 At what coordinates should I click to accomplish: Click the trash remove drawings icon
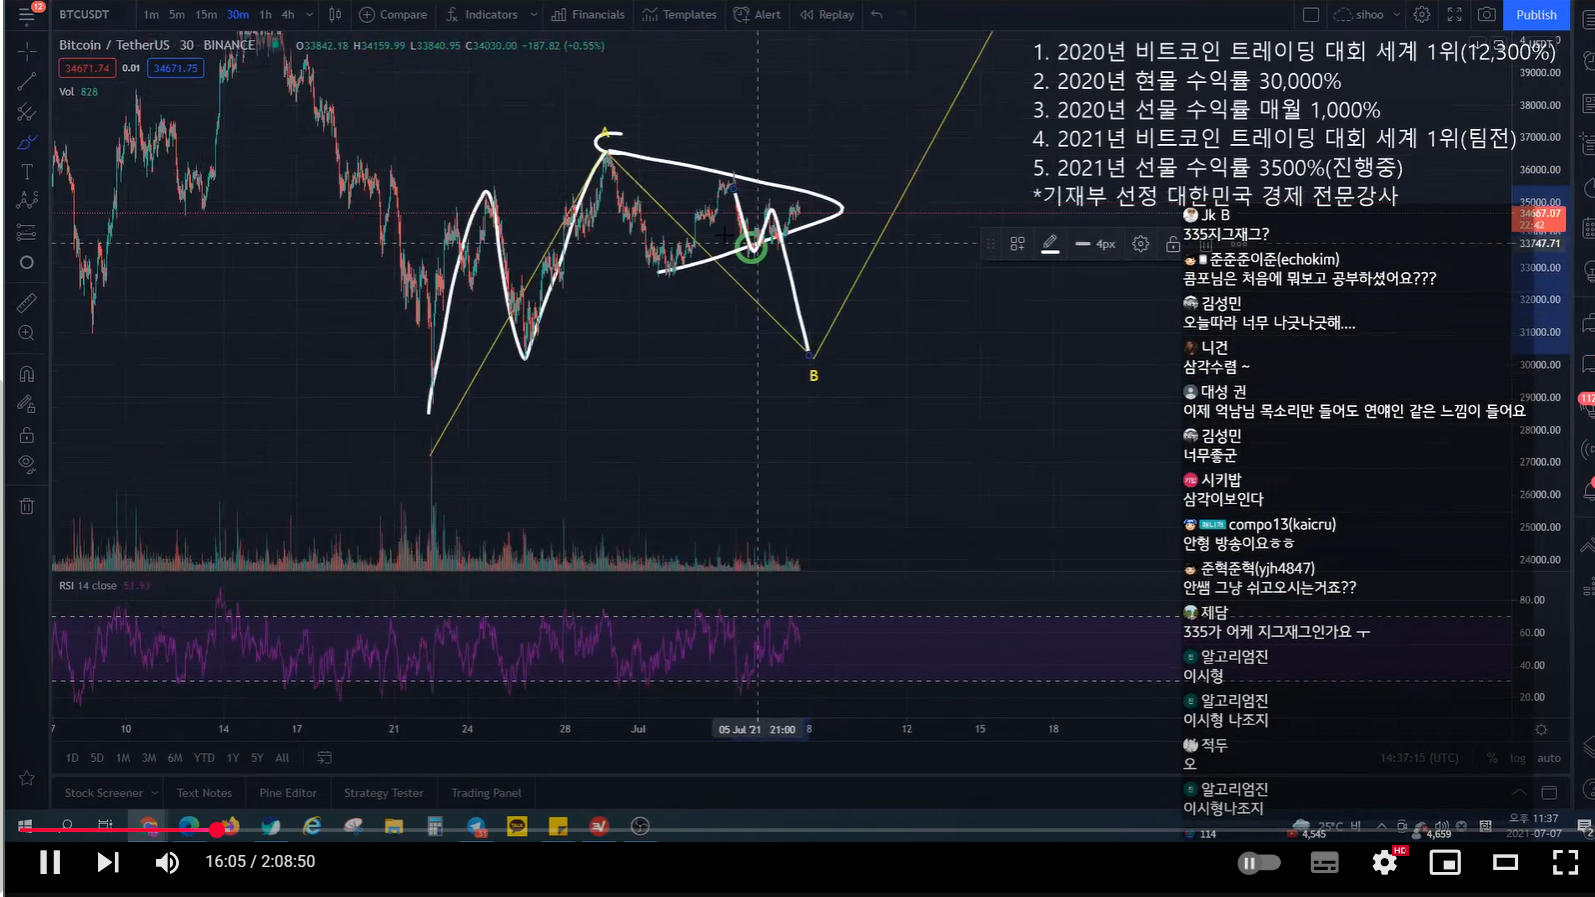(x=27, y=506)
